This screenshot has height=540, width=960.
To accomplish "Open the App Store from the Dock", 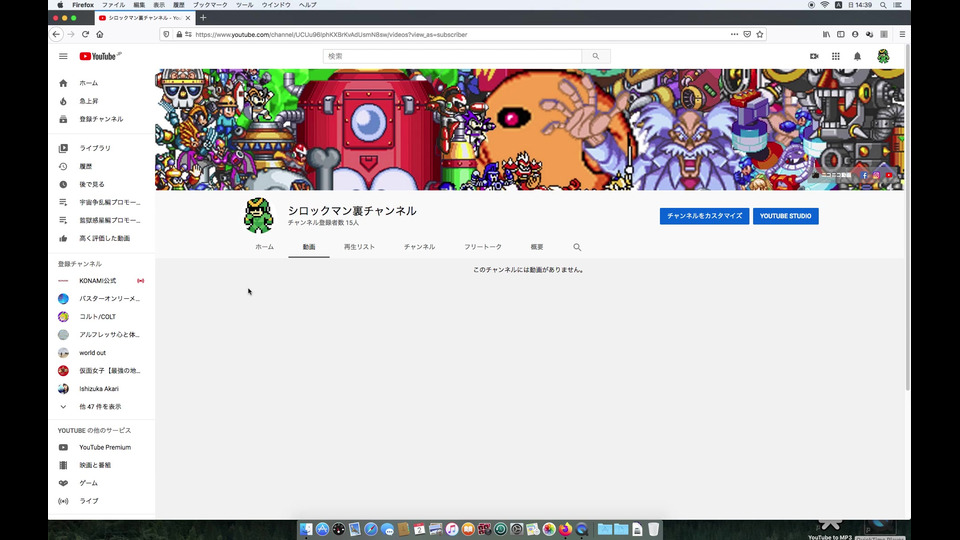I will point(322,529).
